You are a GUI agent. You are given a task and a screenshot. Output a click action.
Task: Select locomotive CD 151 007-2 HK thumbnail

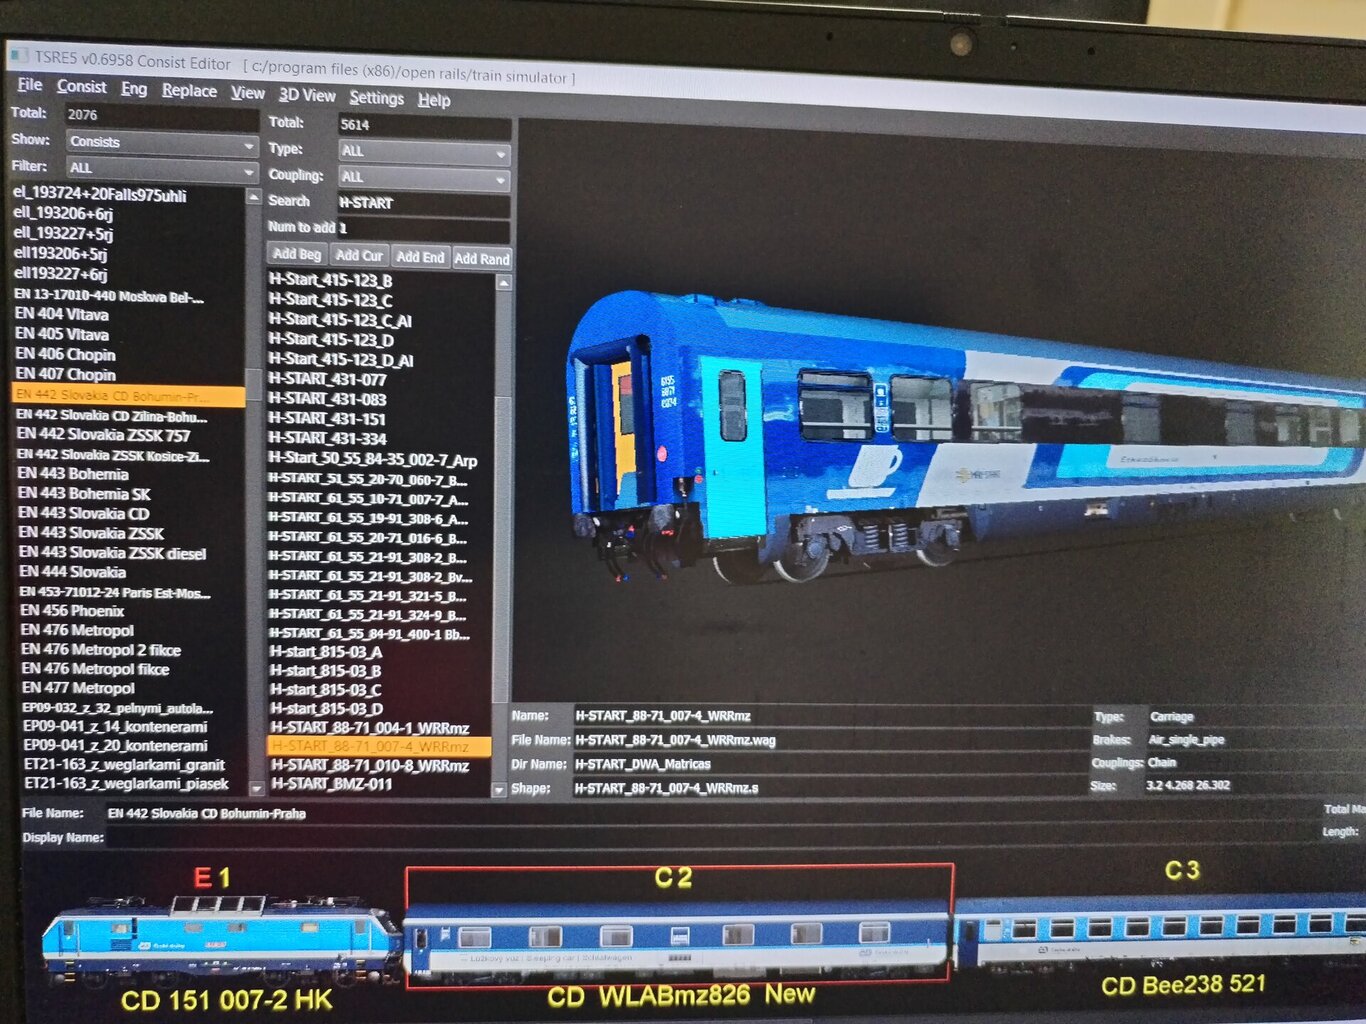221,939
